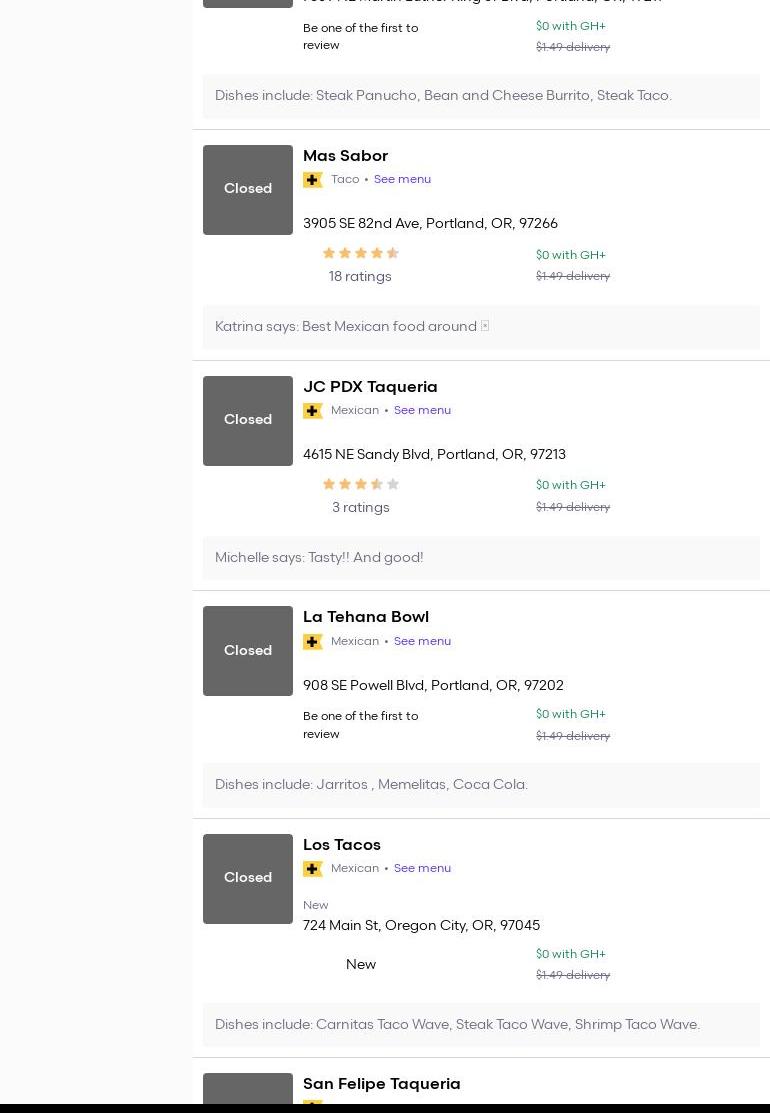The height and width of the screenshot is (1113, 770).
Task: Open the Mas Sabor restaurant title
Action: click(x=345, y=156)
